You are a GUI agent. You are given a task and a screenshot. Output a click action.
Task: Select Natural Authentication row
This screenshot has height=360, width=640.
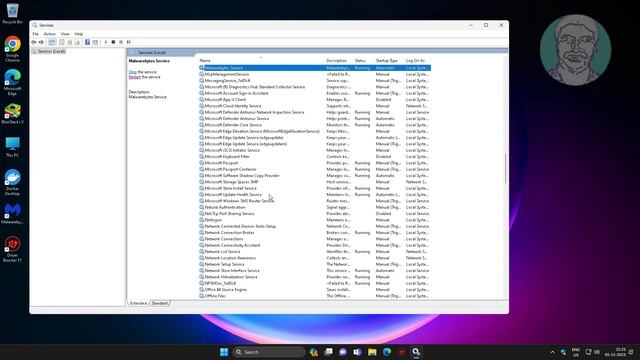pos(315,207)
